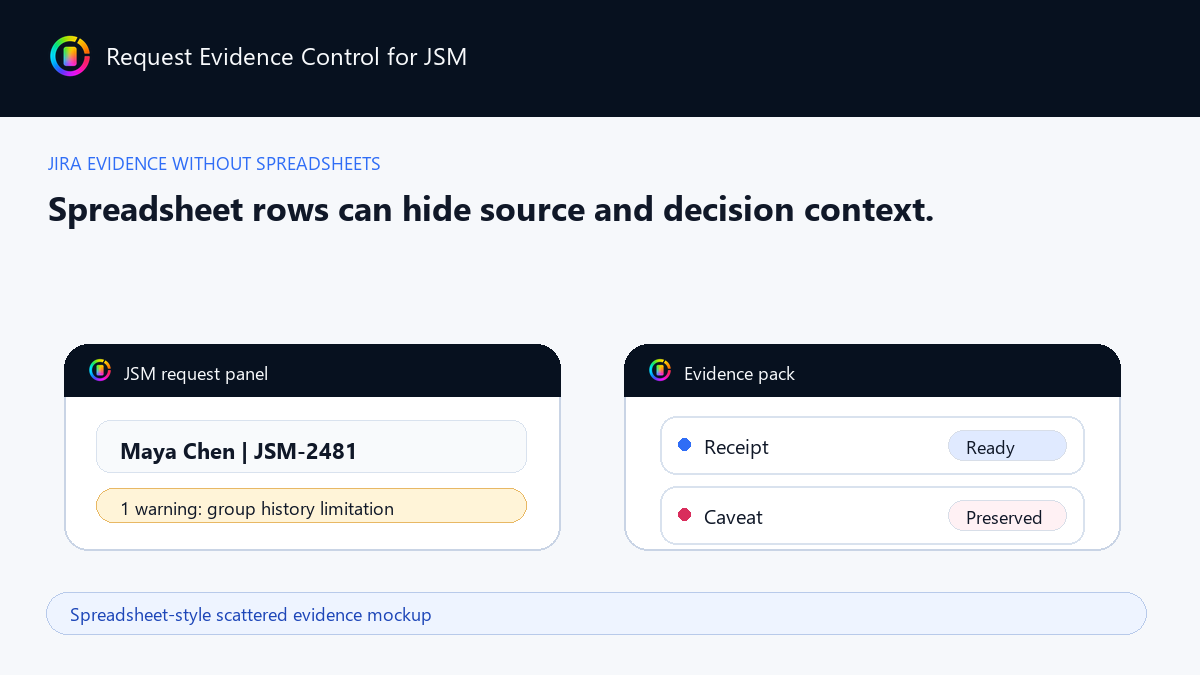Click the app logo in the top header

pos(70,56)
